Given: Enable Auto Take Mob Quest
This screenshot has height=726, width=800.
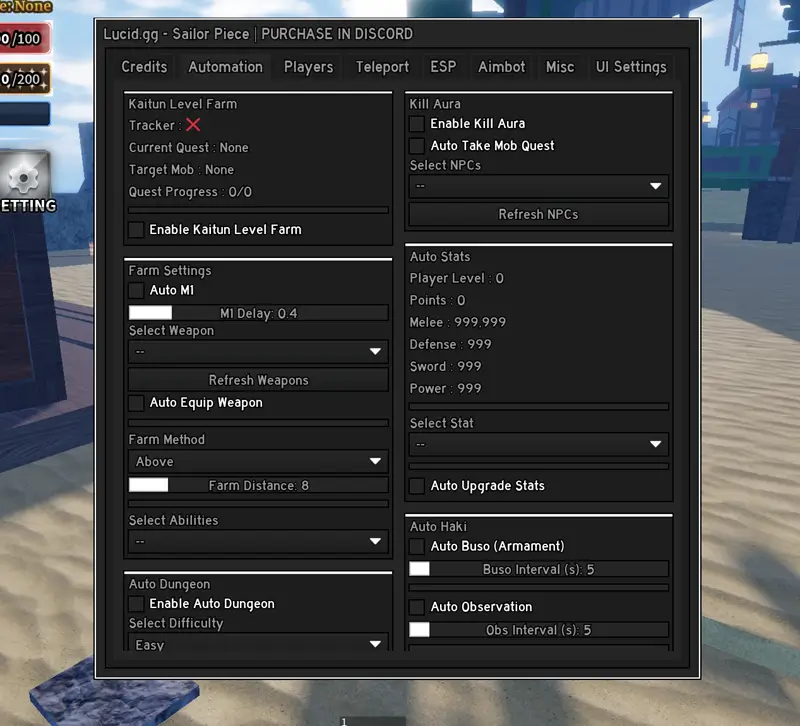Looking at the screenshot, I should pos(416,145).
